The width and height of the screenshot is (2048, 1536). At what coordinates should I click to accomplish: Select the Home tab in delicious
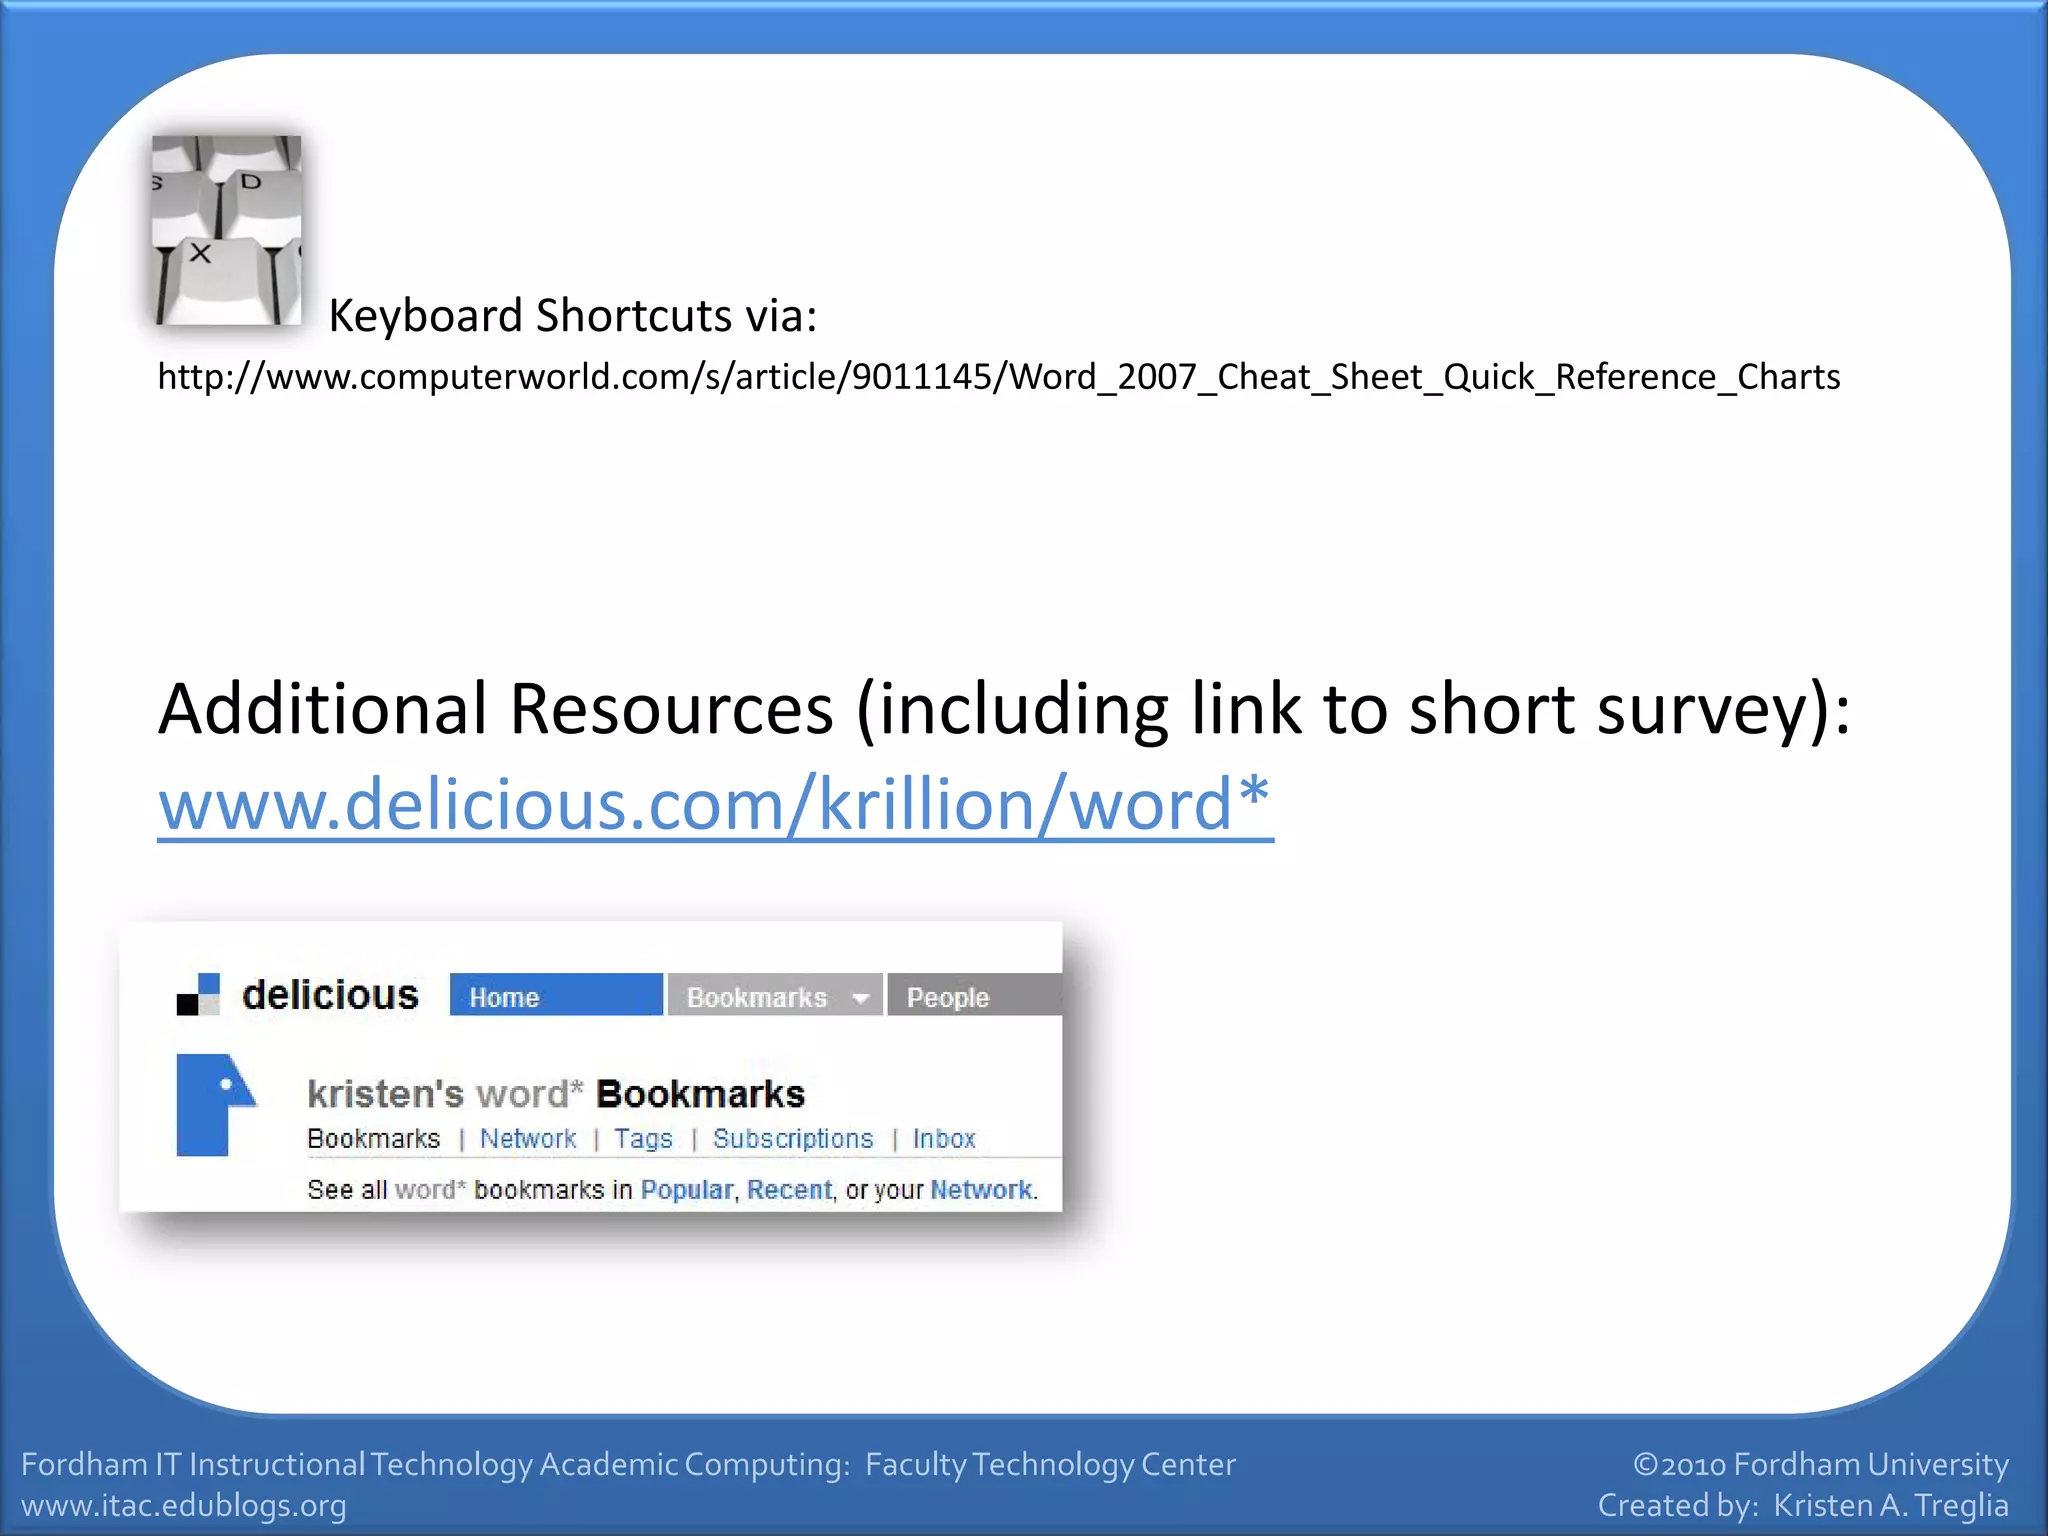point(555,996)
